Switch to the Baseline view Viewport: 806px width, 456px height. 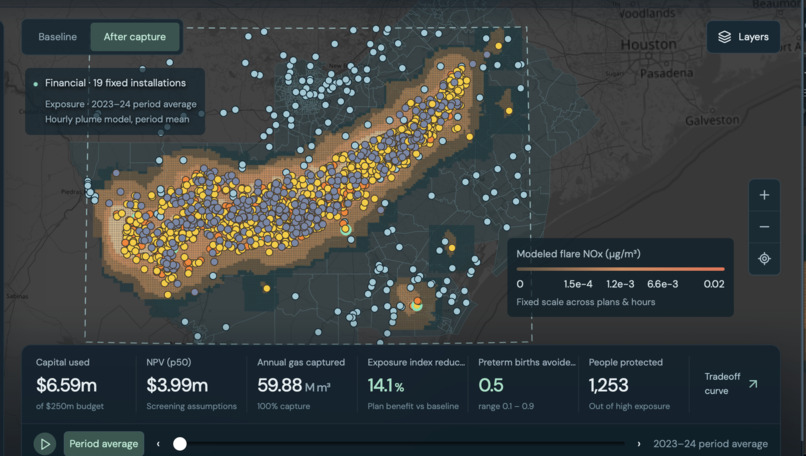(x=58, y=37)
